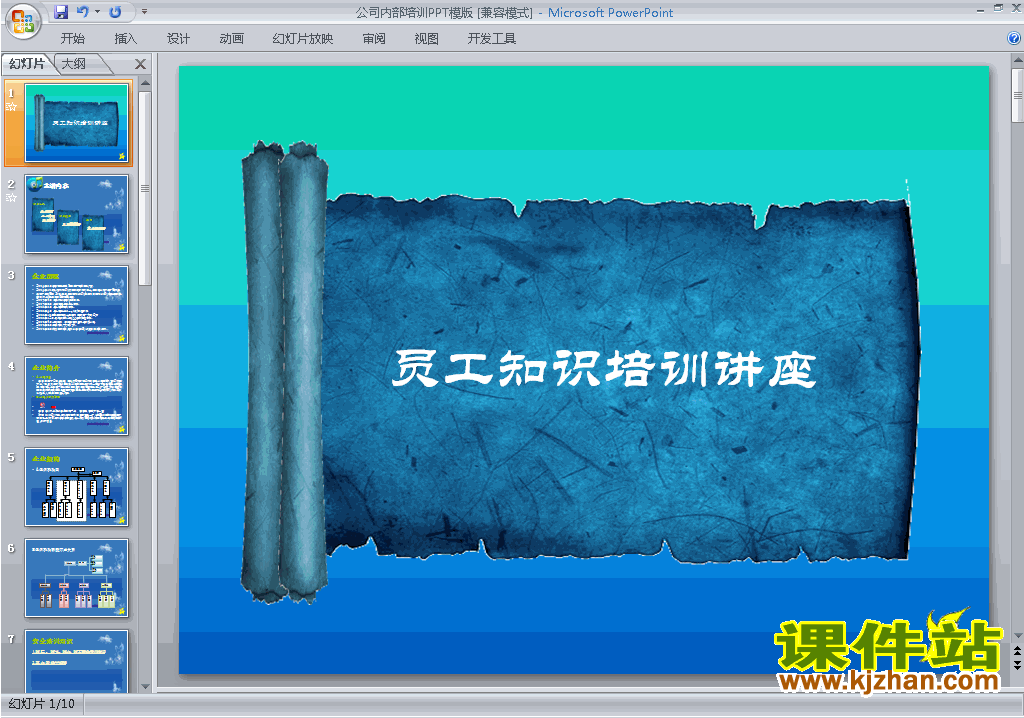Open the 开发工具 ribbon tab
Image resolution: width=1024 pixels, height=718 pixels.
pyautogui.click(x=492, y=39)
